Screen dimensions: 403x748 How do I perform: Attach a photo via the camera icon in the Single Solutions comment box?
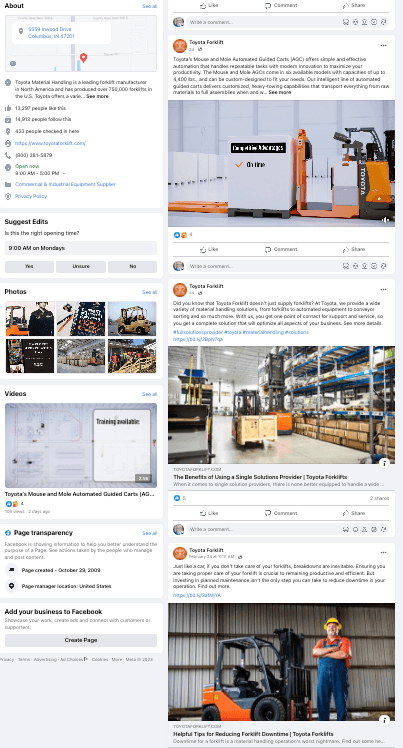point(365,529)
